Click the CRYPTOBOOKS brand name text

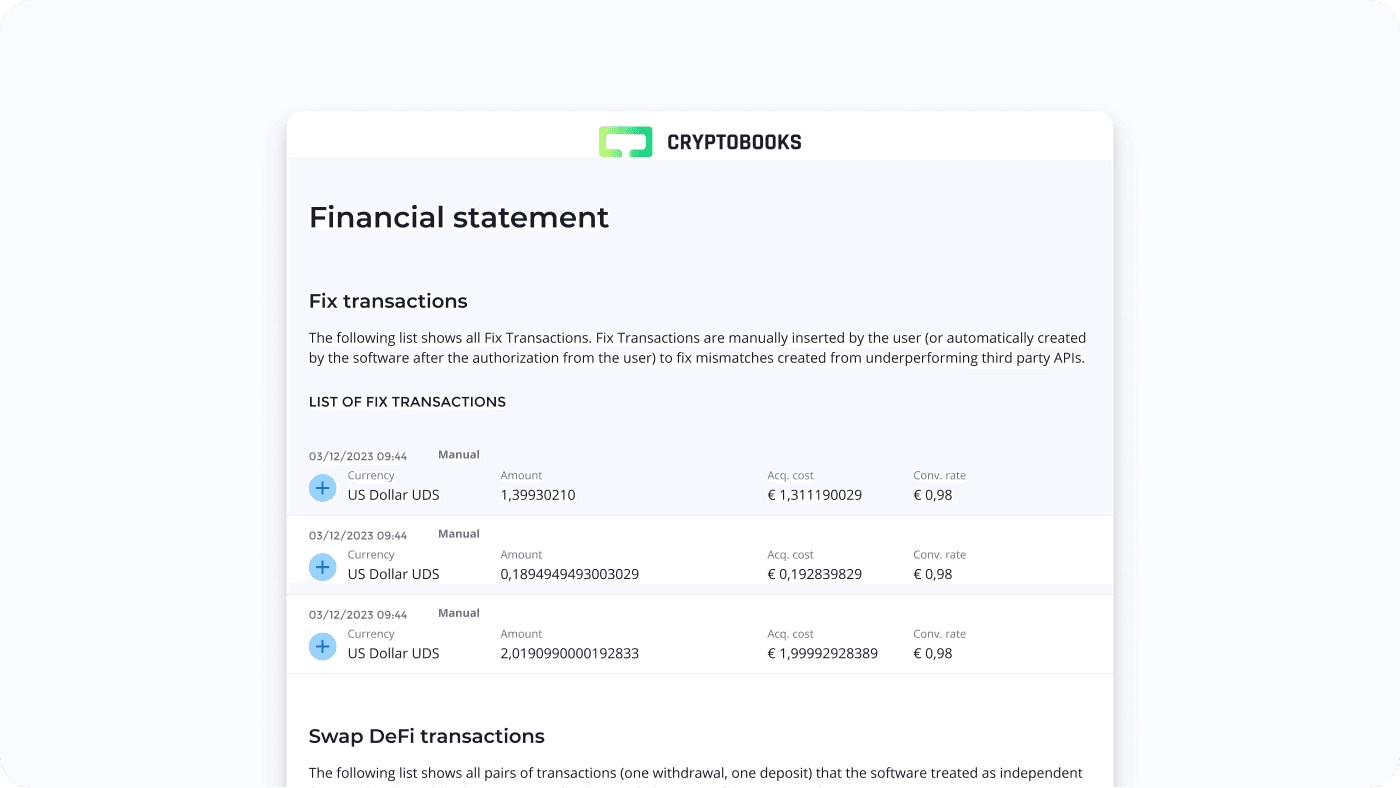pos(734,141)
